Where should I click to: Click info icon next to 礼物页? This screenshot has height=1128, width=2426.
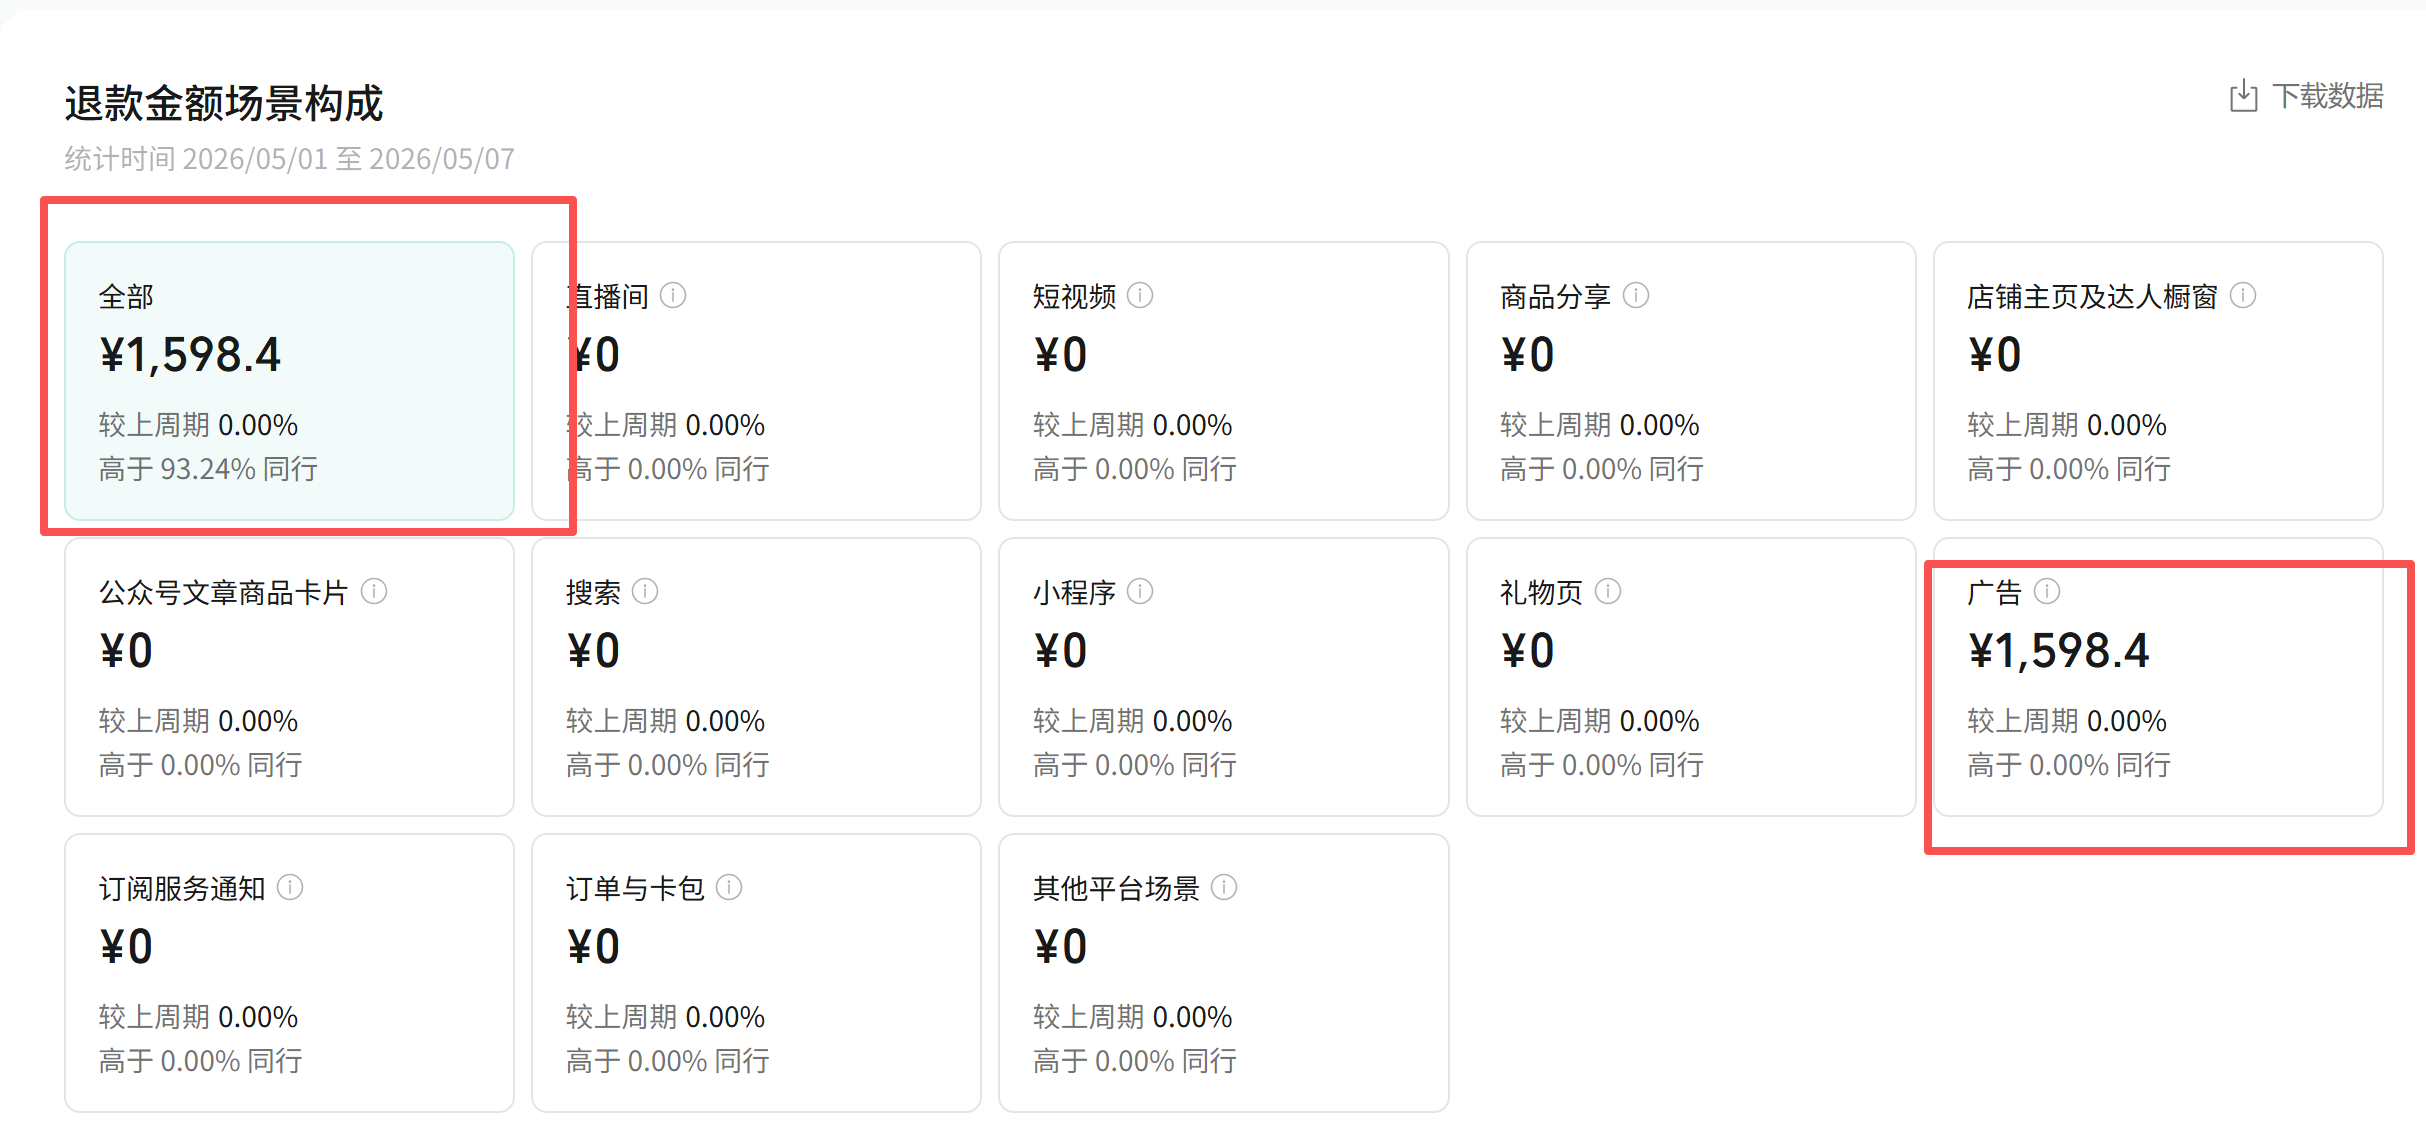[1608, 592]
